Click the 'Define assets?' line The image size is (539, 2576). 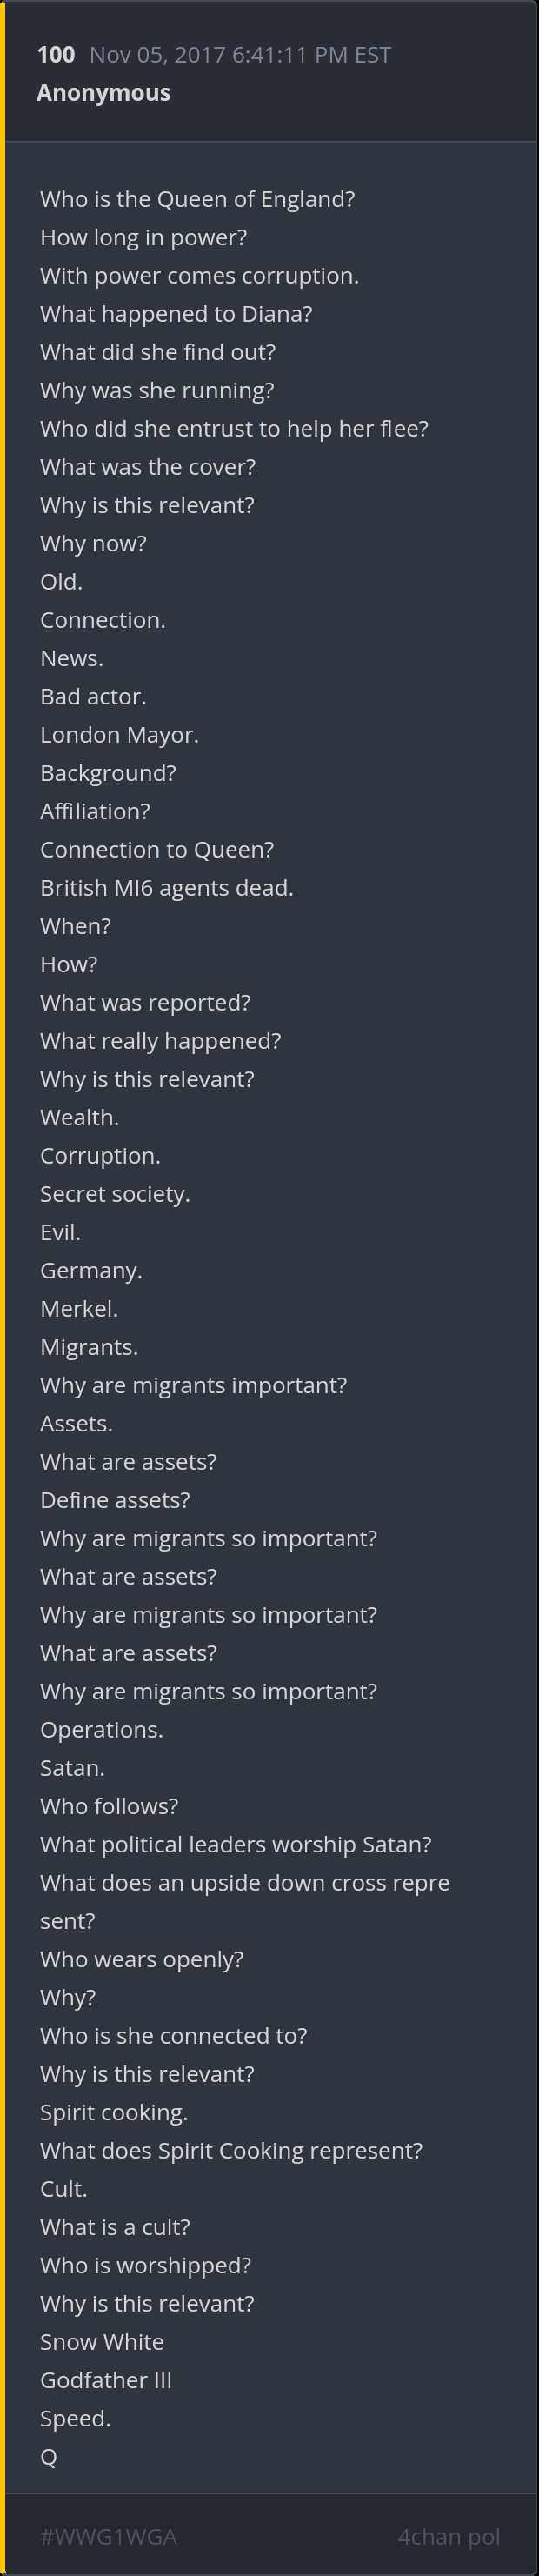click(x=114, y=1500)
